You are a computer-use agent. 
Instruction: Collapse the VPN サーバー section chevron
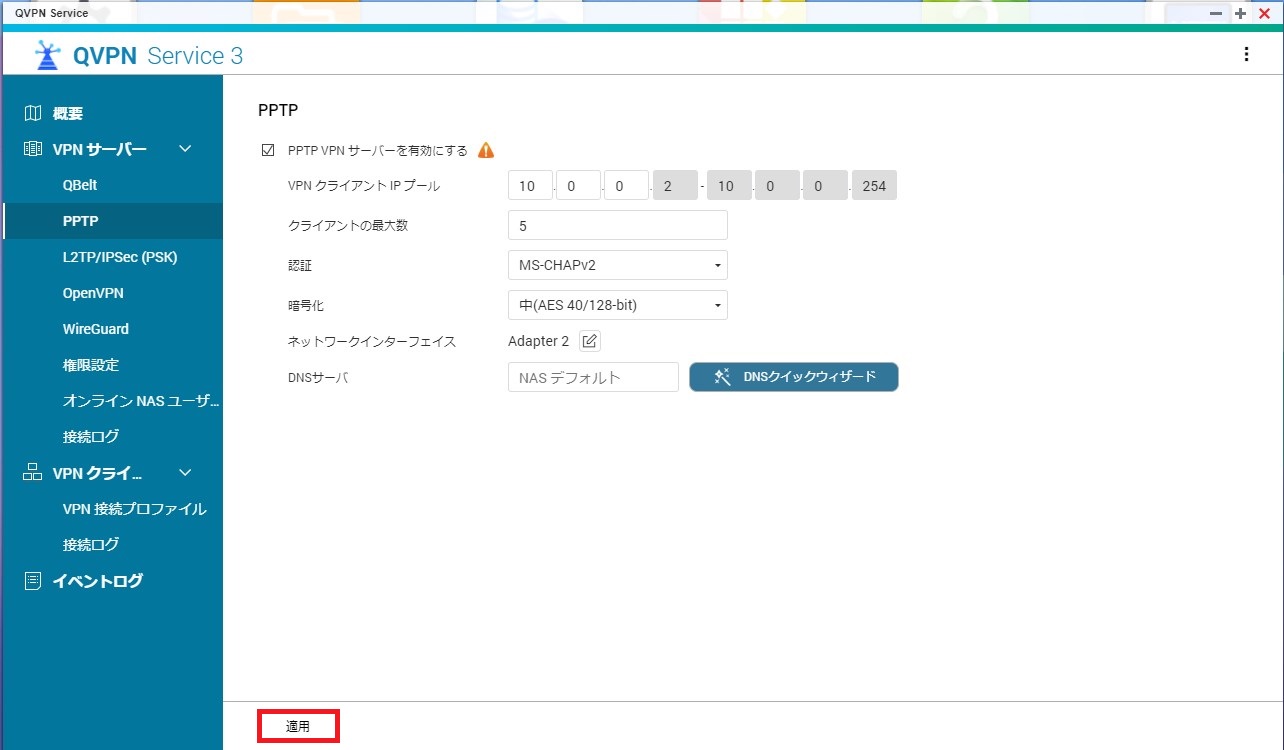tap(185, 149)
